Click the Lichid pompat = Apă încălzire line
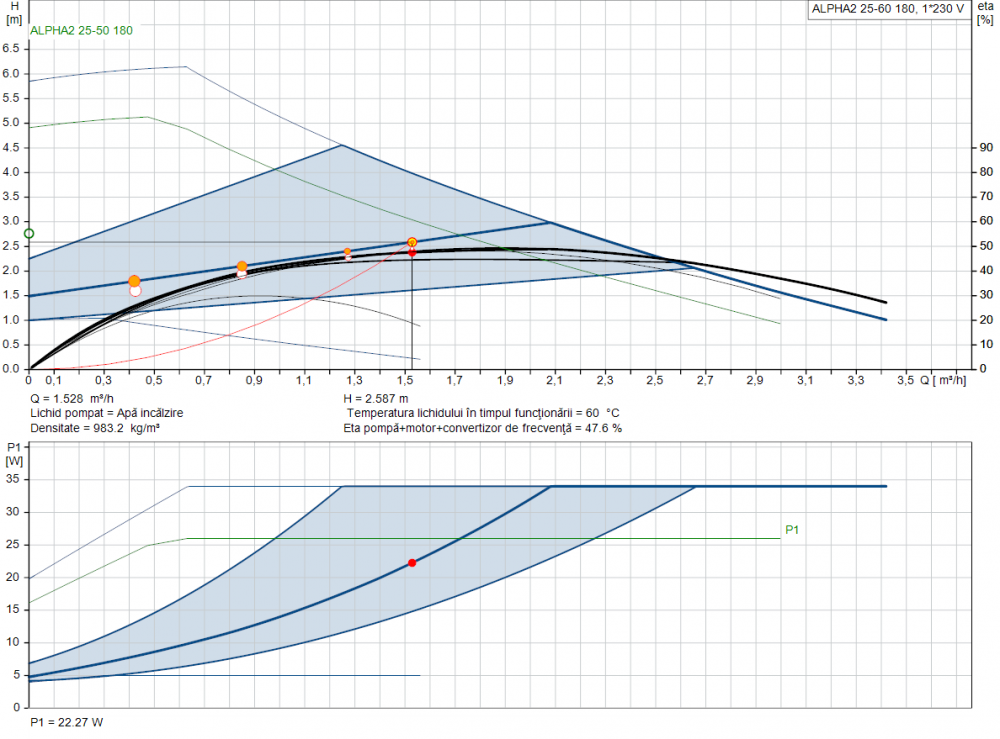The image size is (1000, 739). [107, 412]
